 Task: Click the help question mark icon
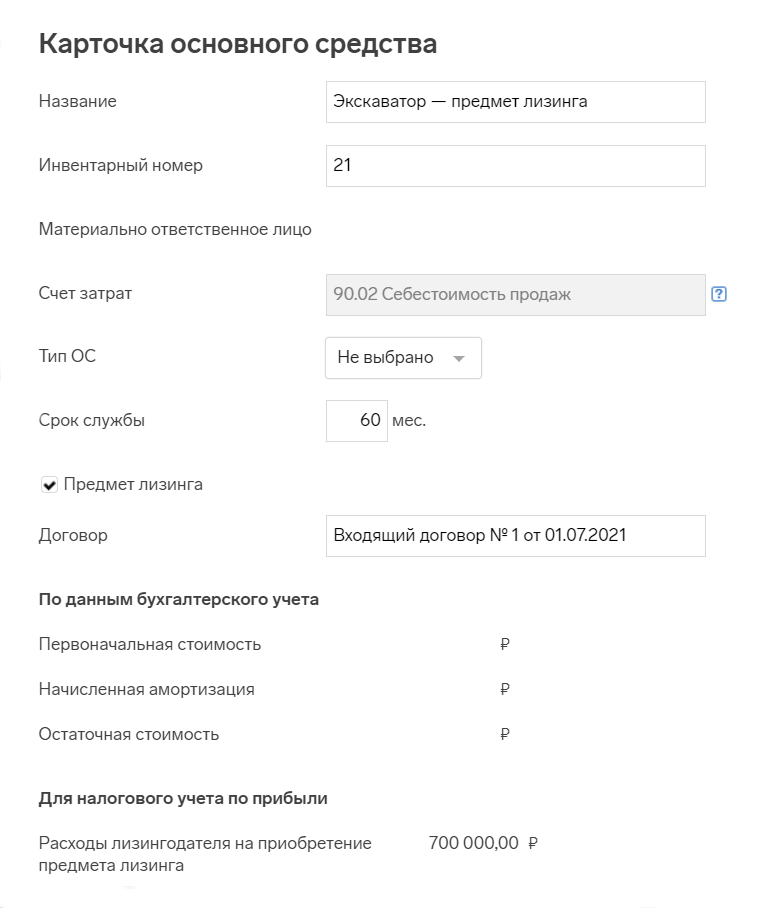coord(719,294)
